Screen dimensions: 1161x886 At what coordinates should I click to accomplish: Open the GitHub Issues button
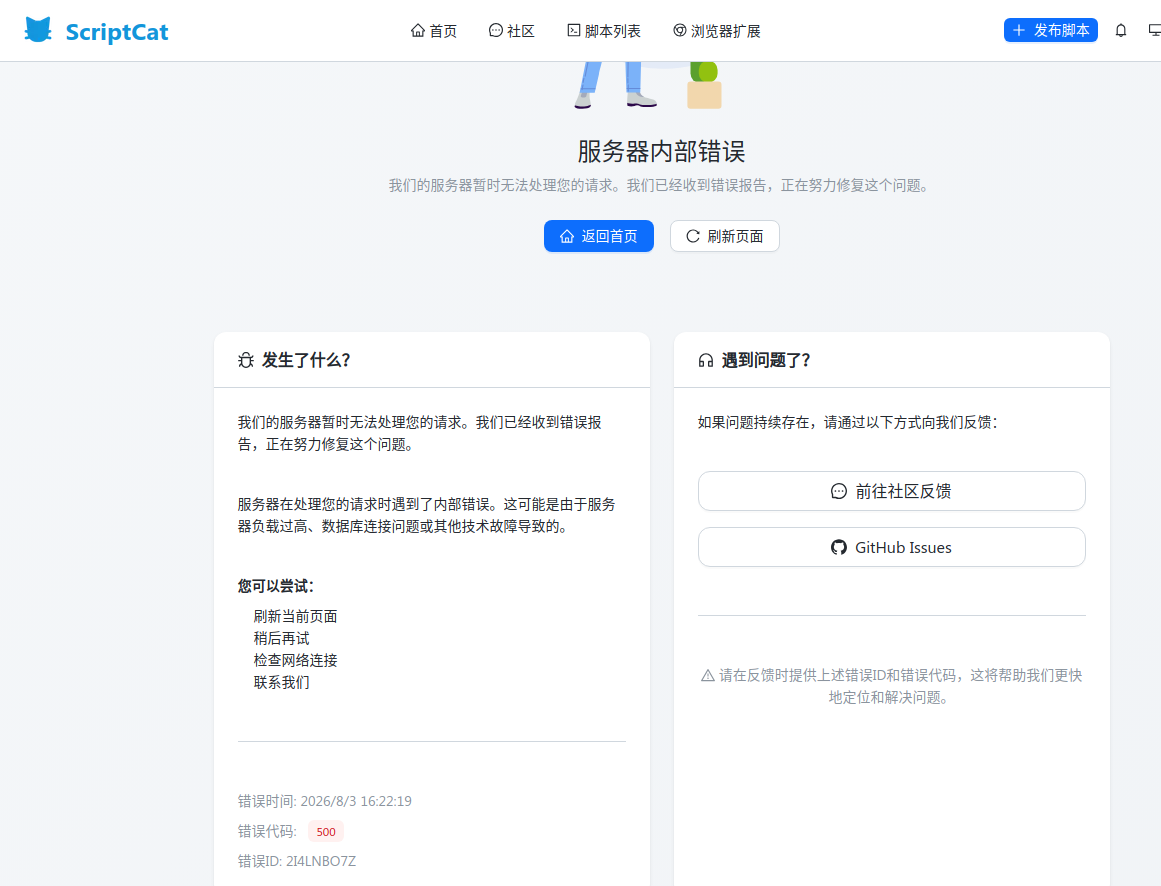coord(891,548)
